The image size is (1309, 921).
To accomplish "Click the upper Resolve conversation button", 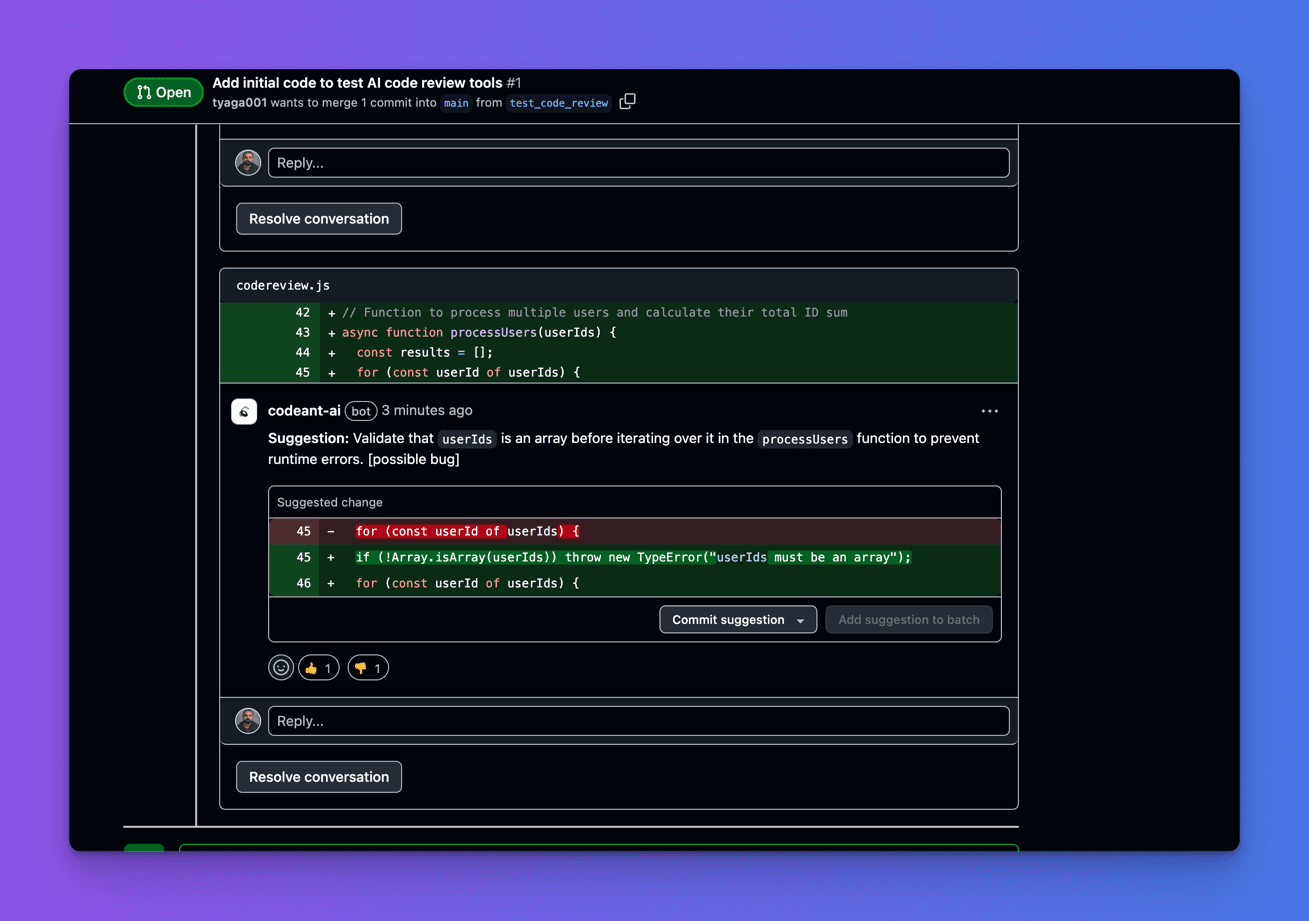I will [x=319, y=219].
